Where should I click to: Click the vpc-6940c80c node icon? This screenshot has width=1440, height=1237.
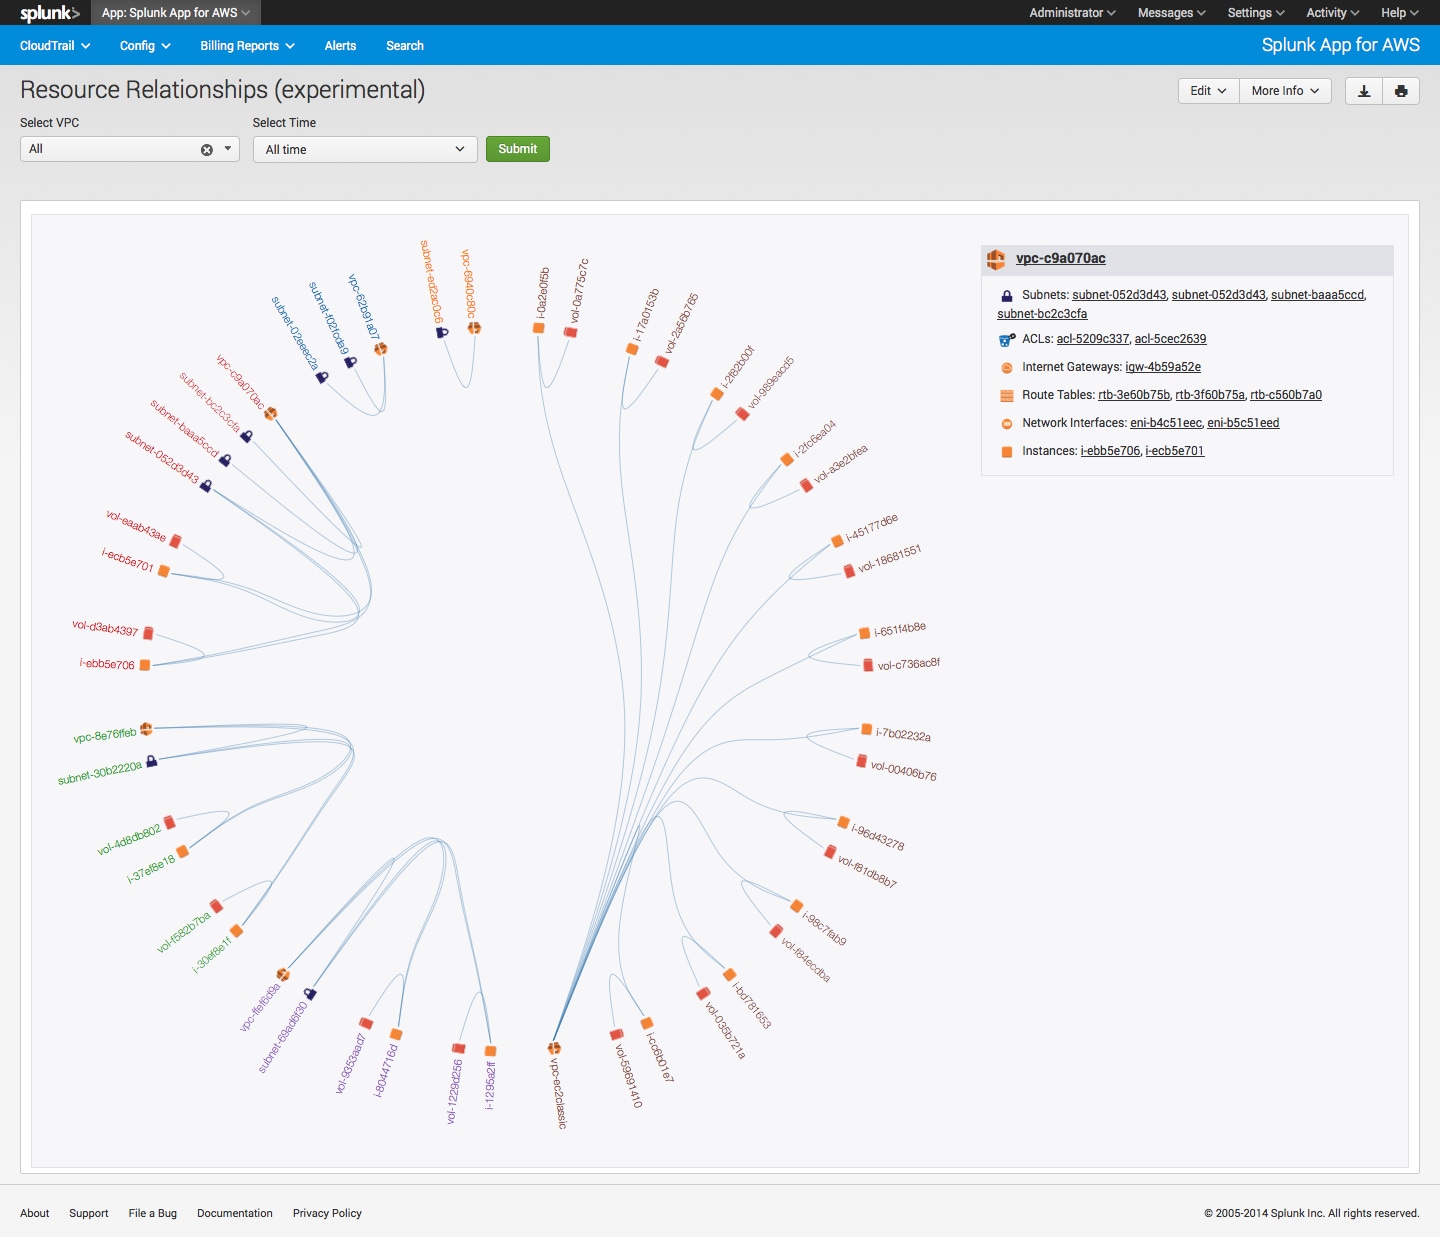click(x=474, y=328)
